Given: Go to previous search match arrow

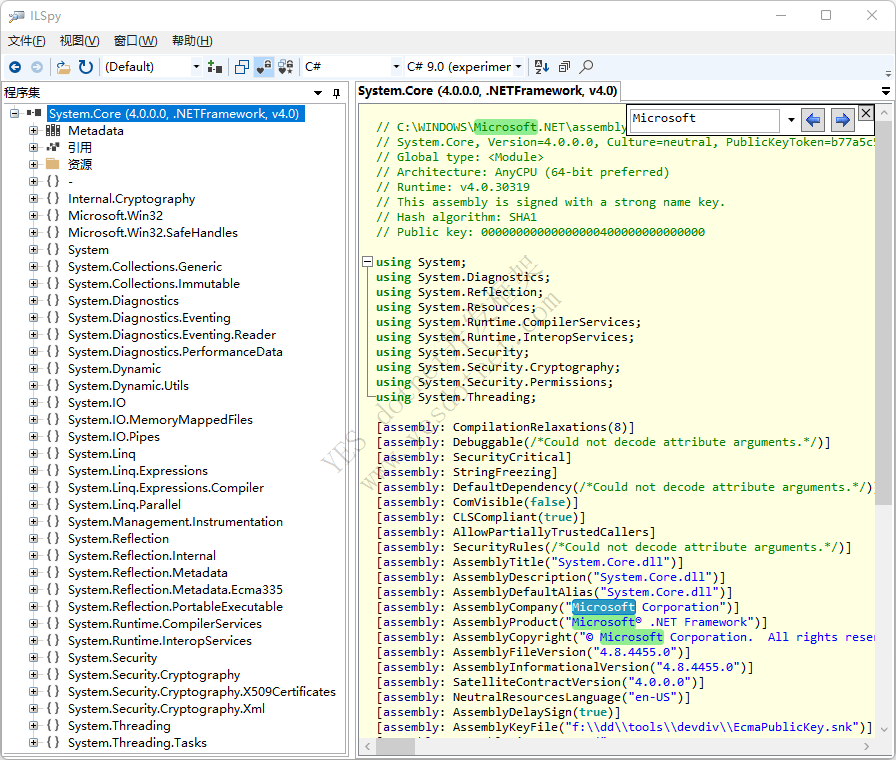Looking at the screenshot, I should 813,120.
